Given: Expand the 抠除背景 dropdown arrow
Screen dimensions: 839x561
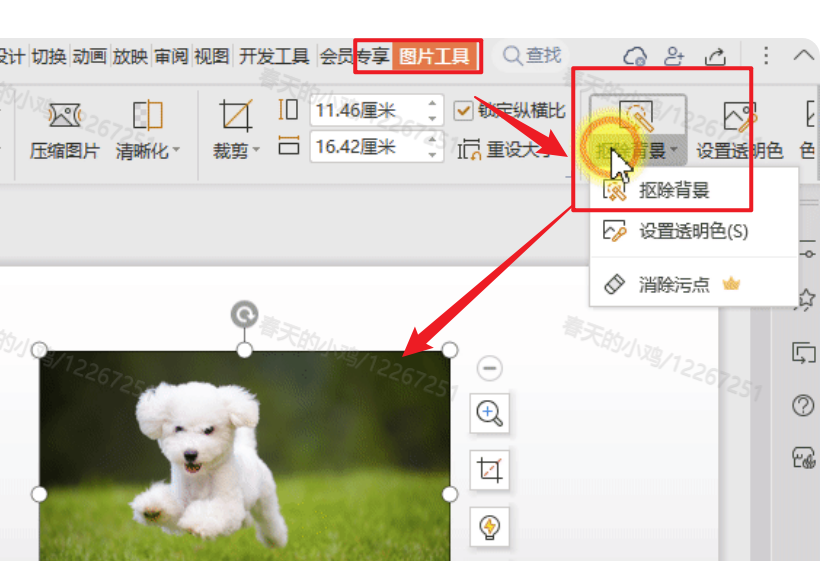Looking at the screenshot, I should coord(674,150).
